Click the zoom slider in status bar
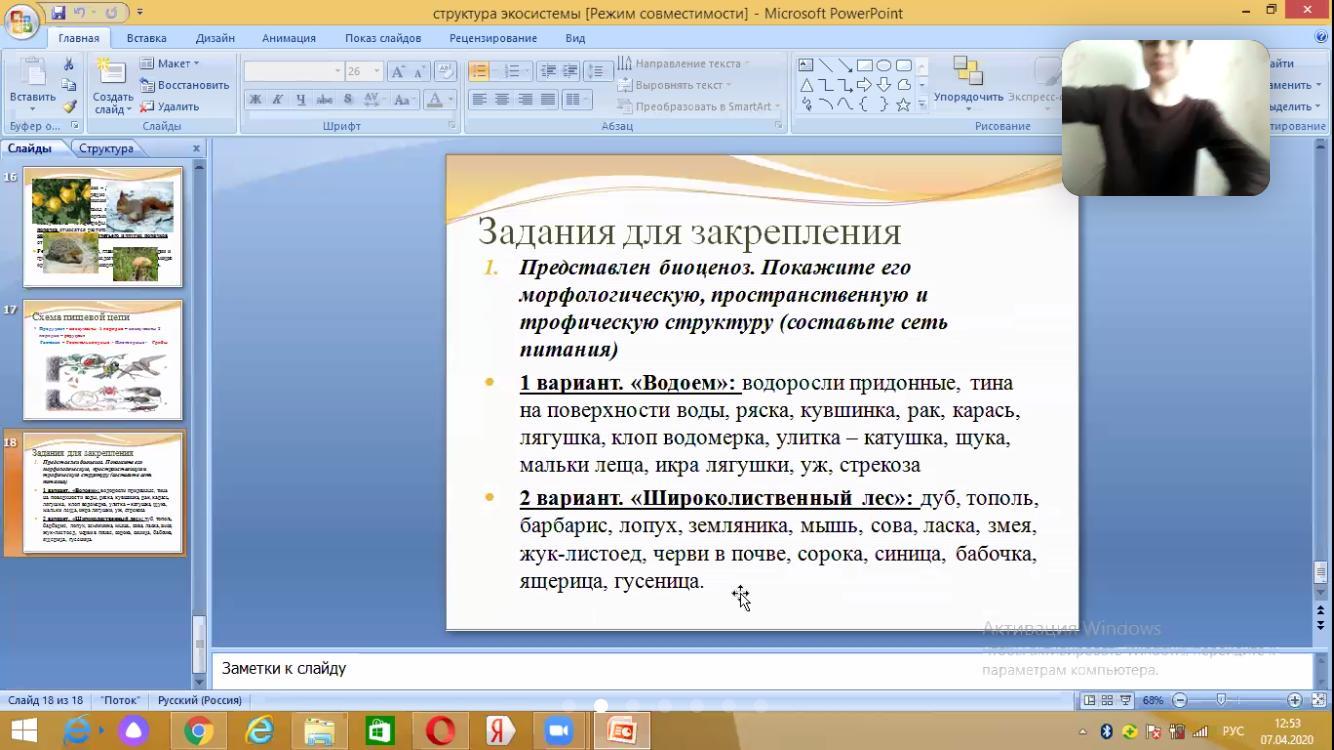 point(1221,701)
